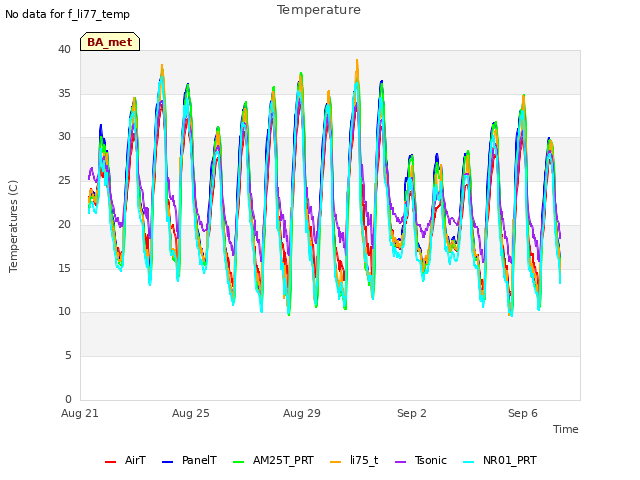The image size is (640, 480).
Task: Click the BA_met label box
Action: (x=110, y=42)
